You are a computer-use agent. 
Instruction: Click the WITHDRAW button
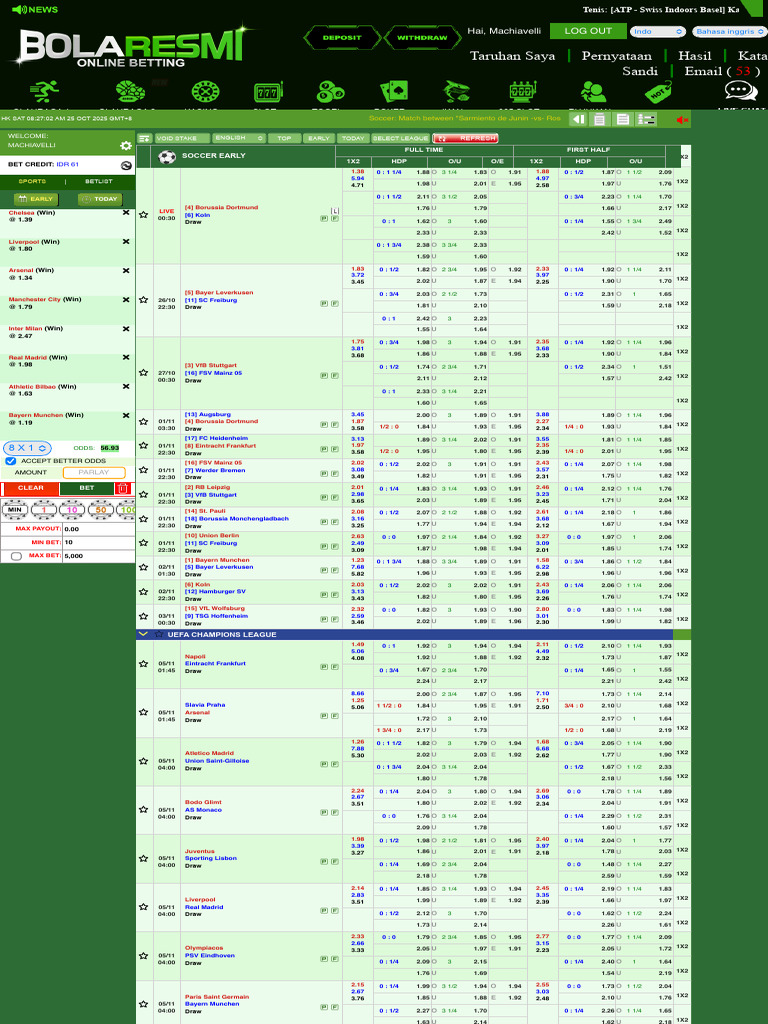(422, 38)
